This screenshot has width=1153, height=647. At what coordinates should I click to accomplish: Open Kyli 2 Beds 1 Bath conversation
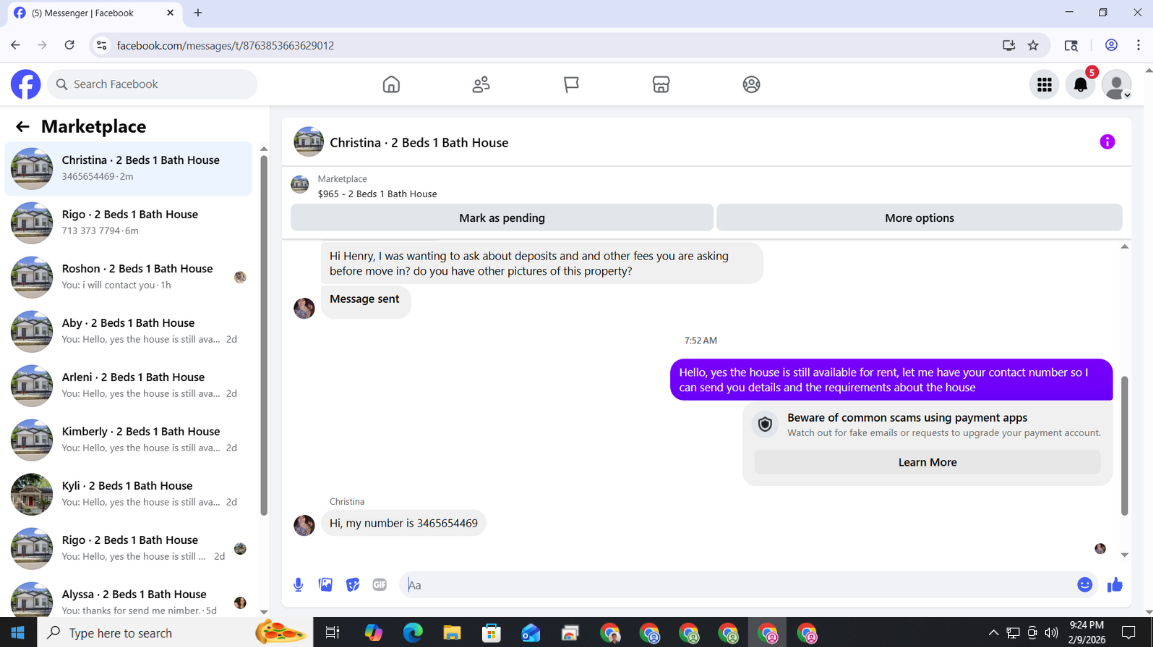click(x=129, y=494)
